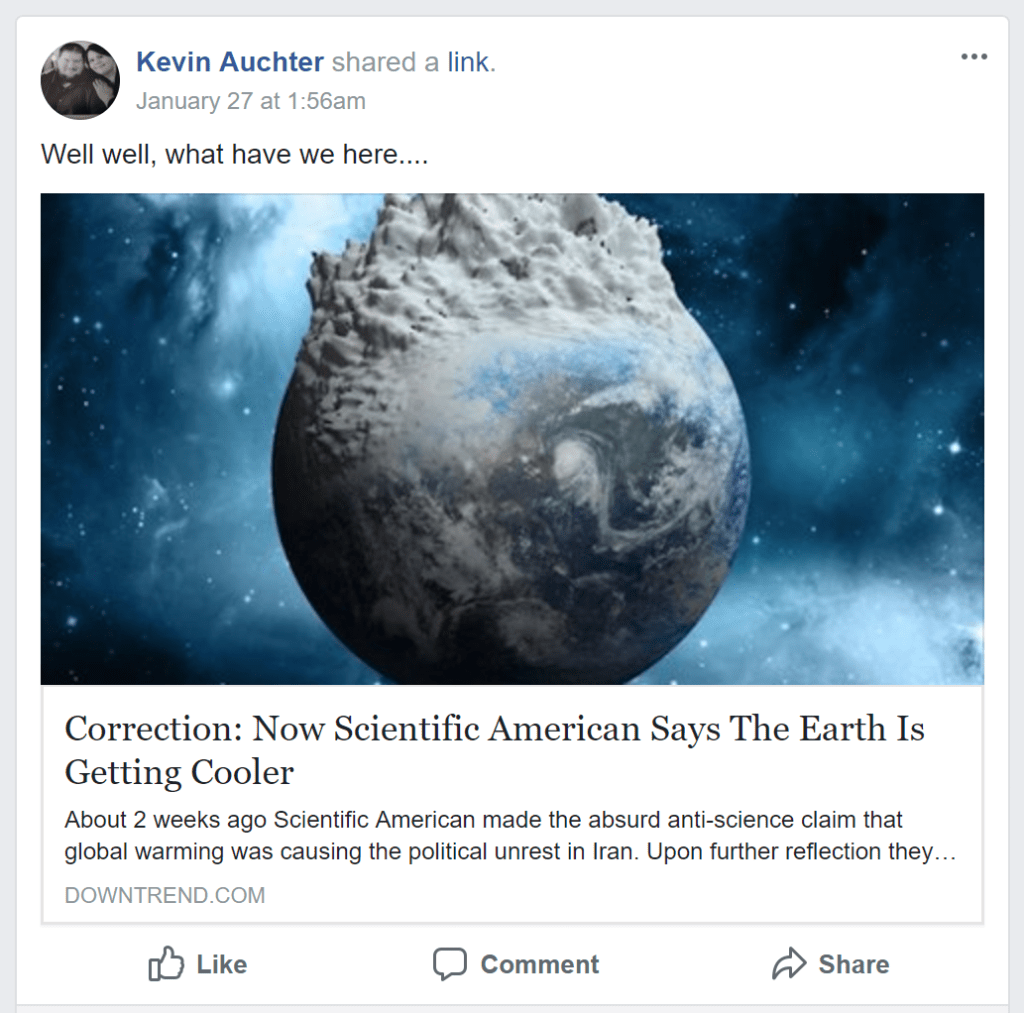Open Kevin Auchter's profile picture
Screen dimensions: 1024x1013
[80, 80]
